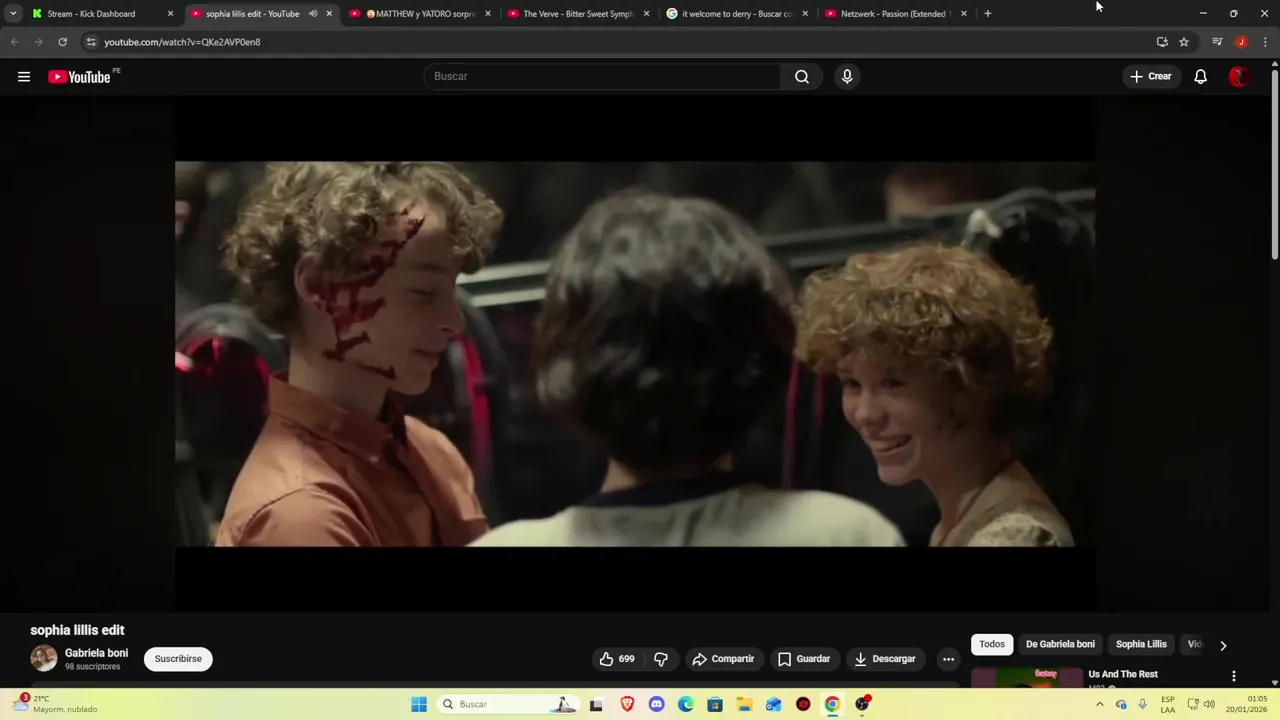Click the Windows taskbar search box
1280x720 pixels.
(x=508, y=704)
